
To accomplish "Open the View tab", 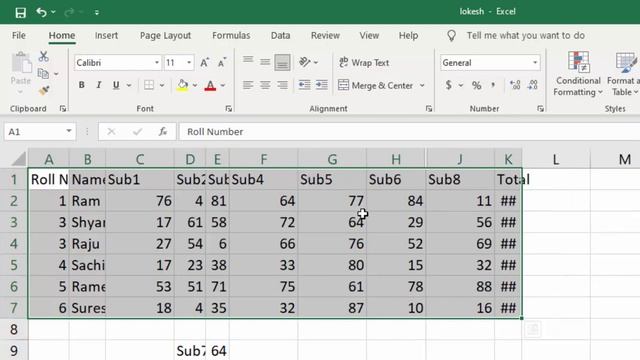I will 369,36.
